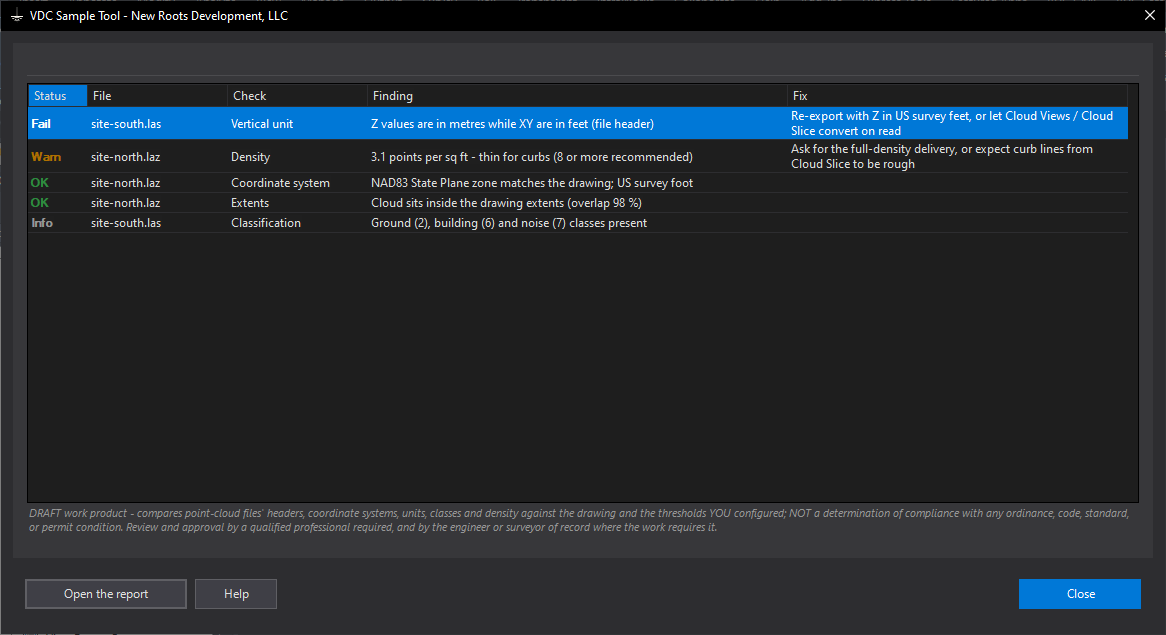Click site-south.las in the Classification row

(126, 223)
